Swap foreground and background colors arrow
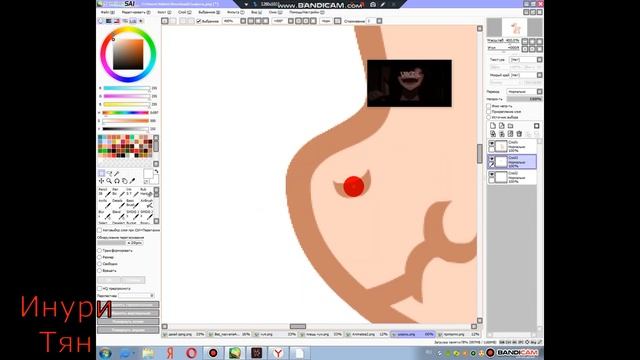The image size is (640, 360). (x=156, y=172)
